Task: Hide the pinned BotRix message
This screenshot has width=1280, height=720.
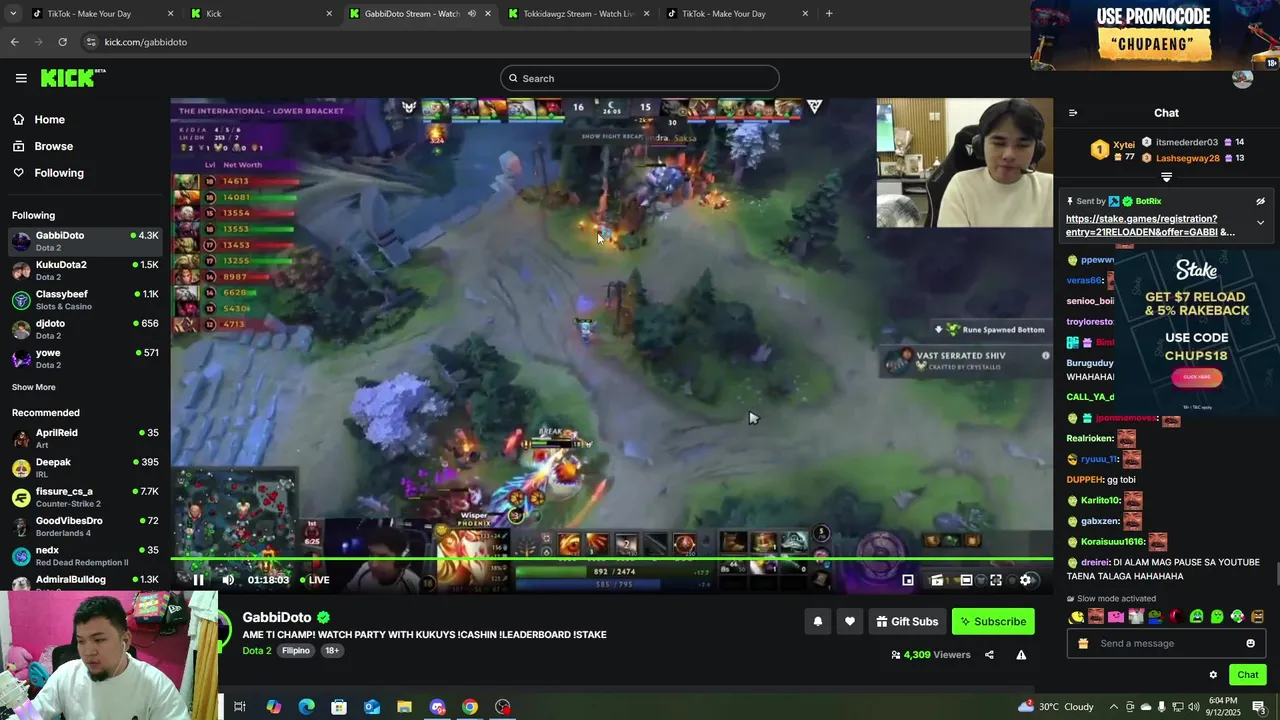Action: pos(1260,201)
